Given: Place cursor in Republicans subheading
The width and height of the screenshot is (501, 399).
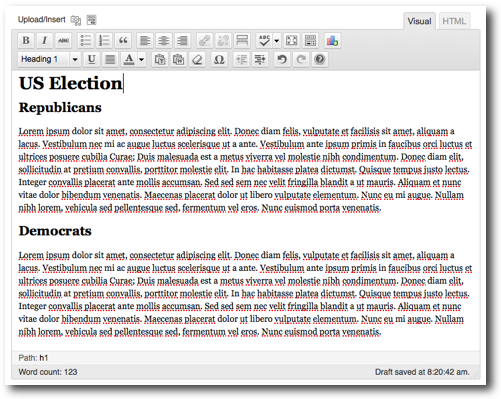Looking at the screenshot, I should pos(60,108).
